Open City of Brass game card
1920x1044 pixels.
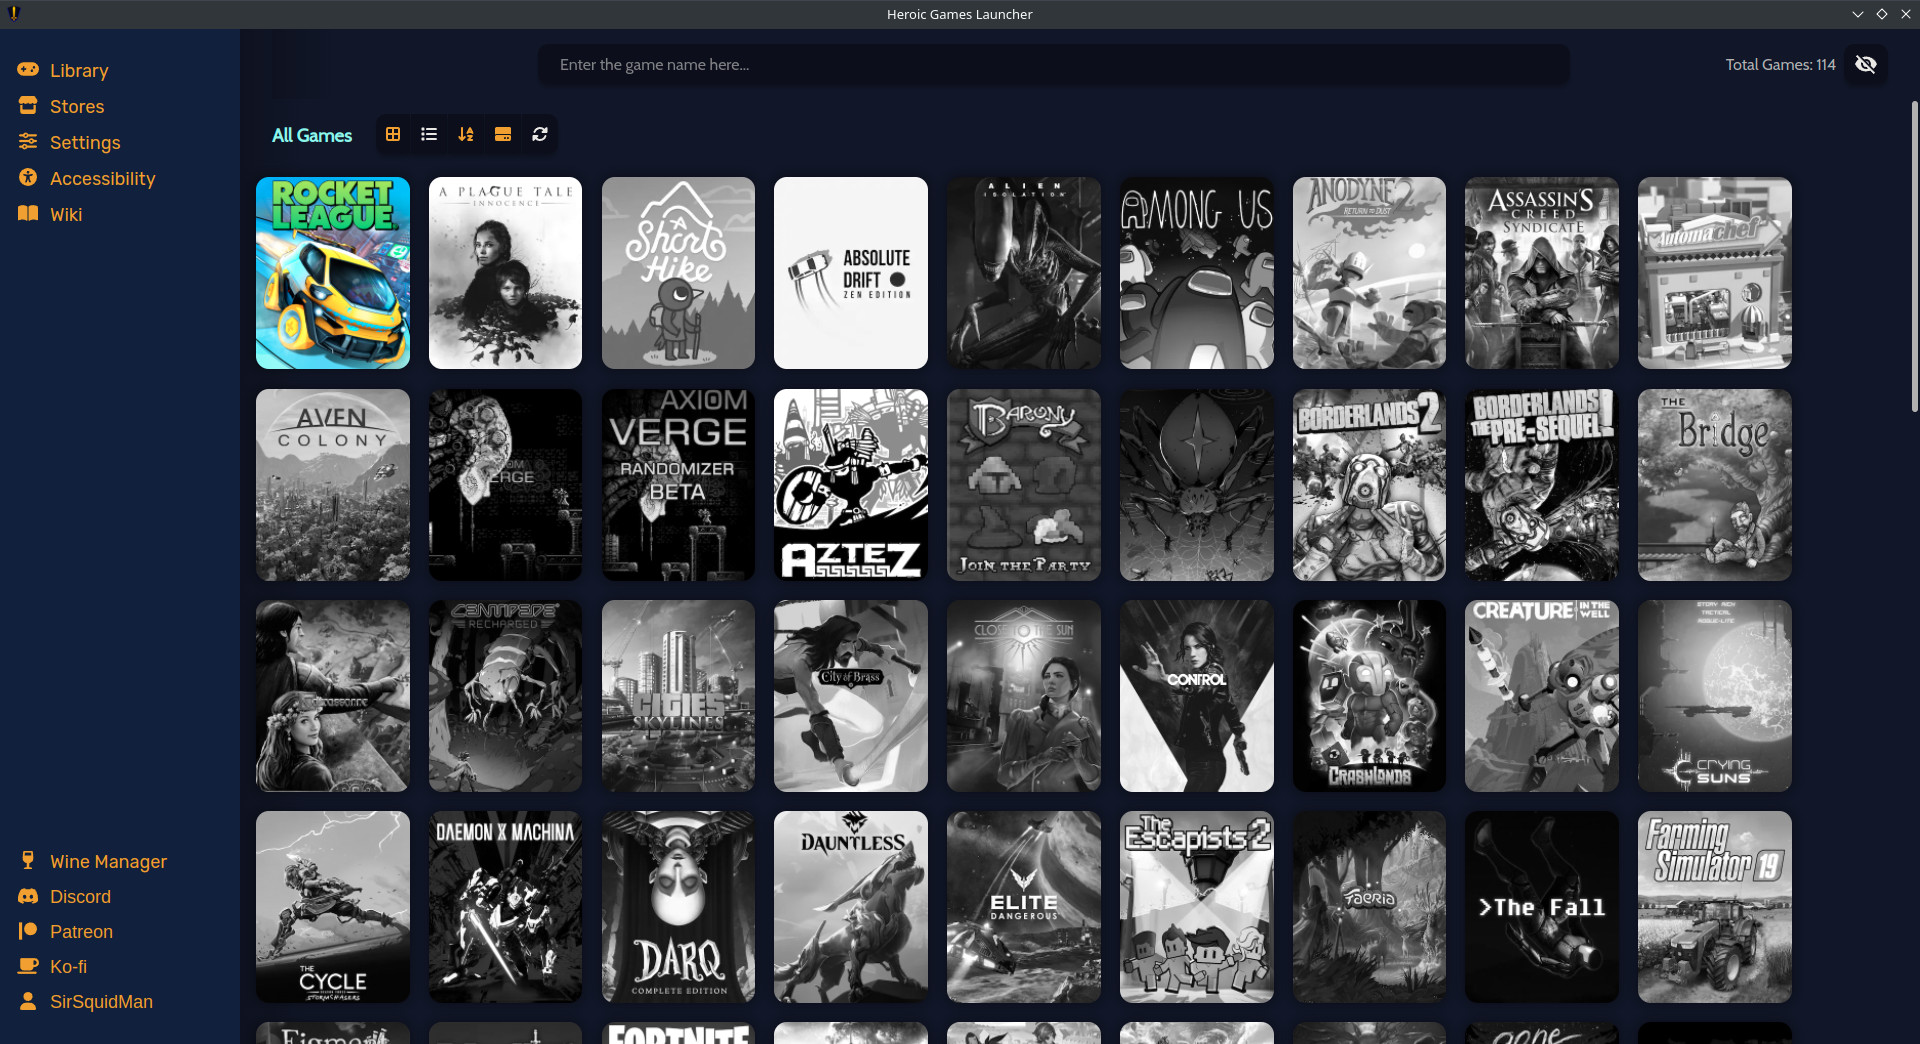click(x=851, y=696)
